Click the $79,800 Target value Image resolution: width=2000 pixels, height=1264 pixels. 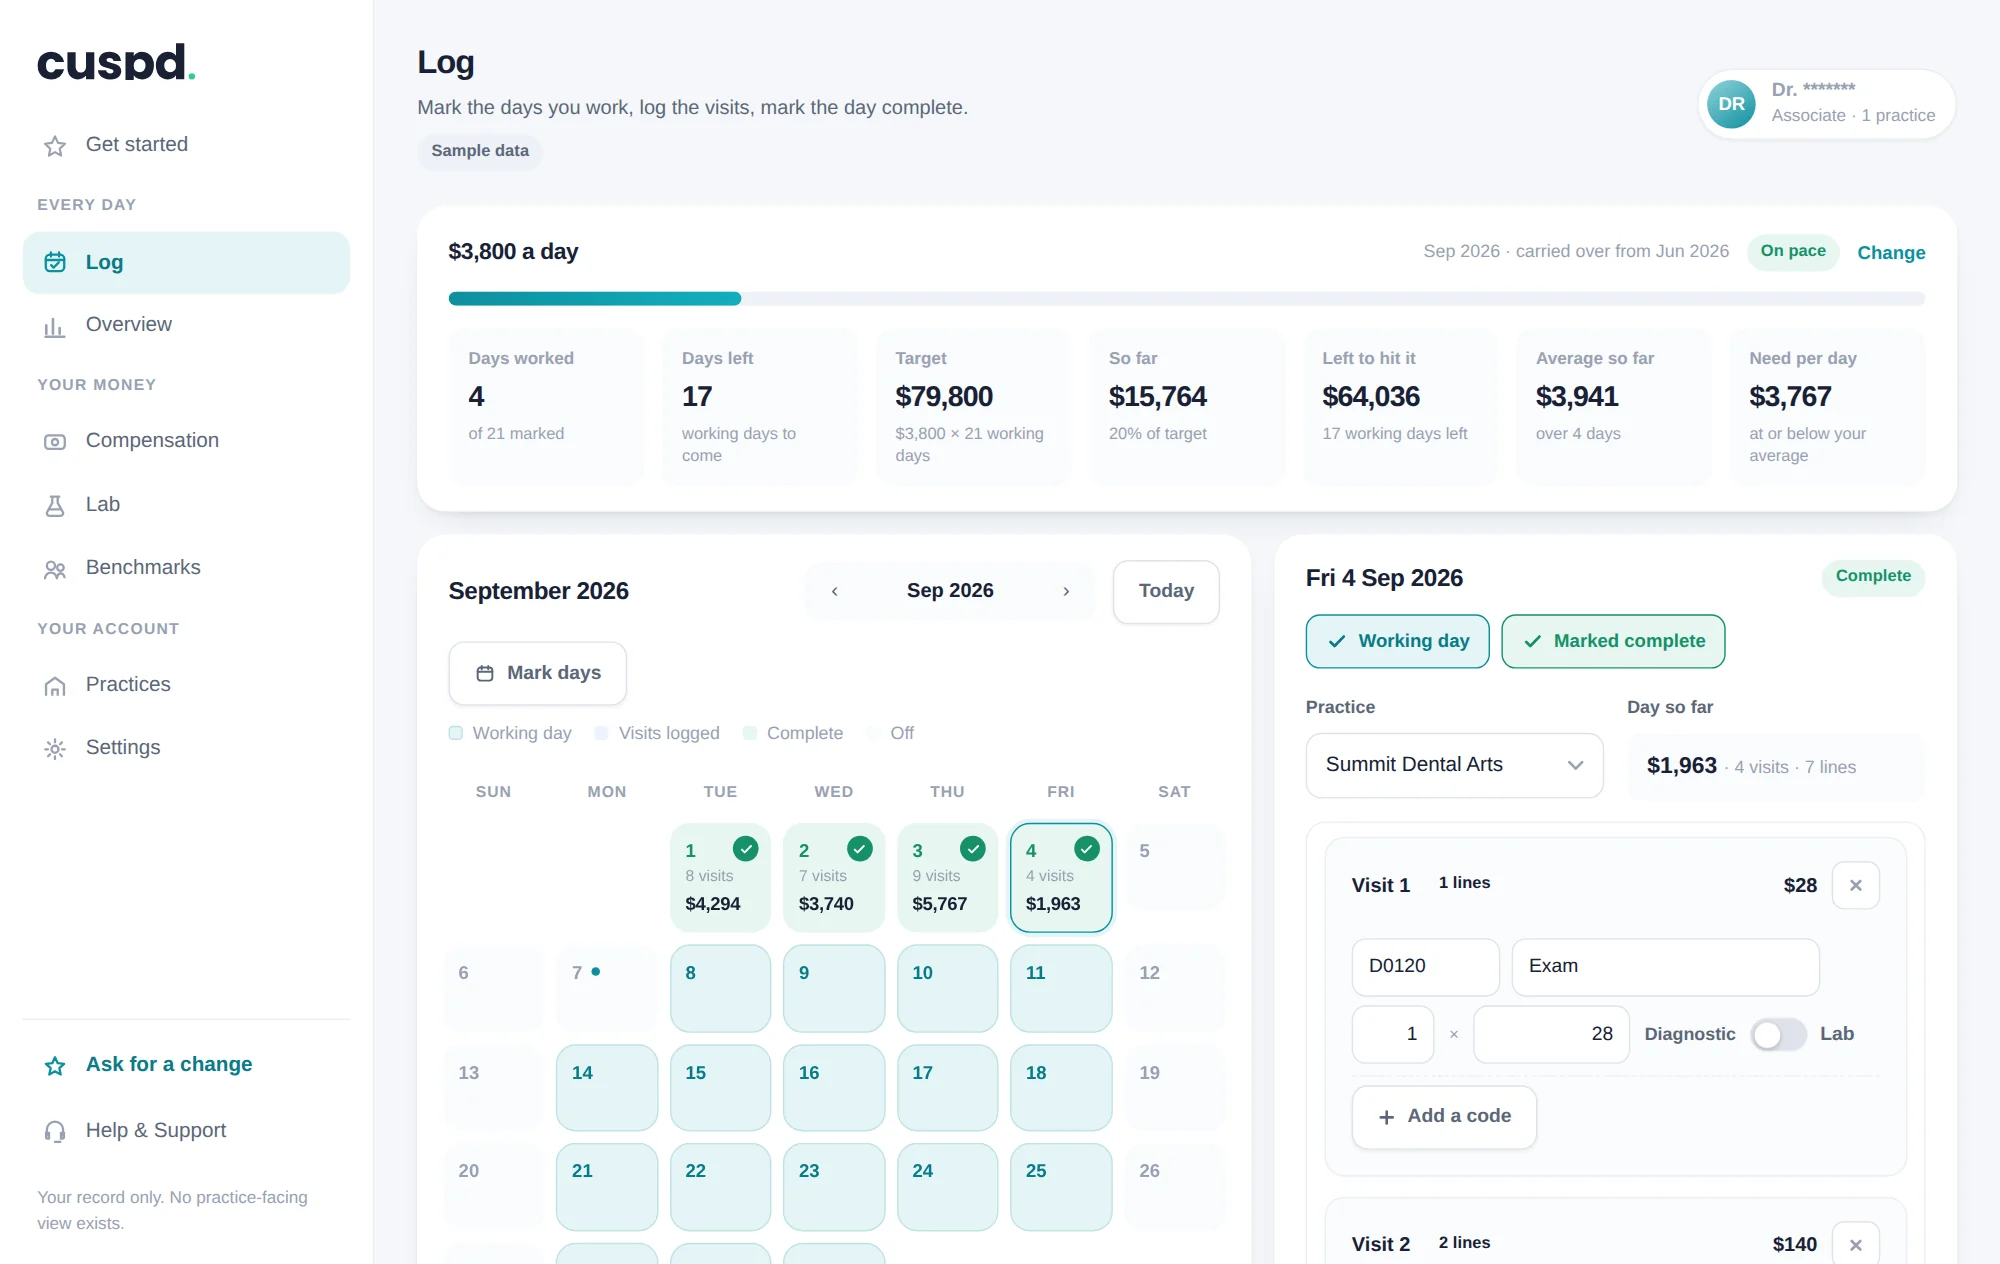tap(944, 397)
